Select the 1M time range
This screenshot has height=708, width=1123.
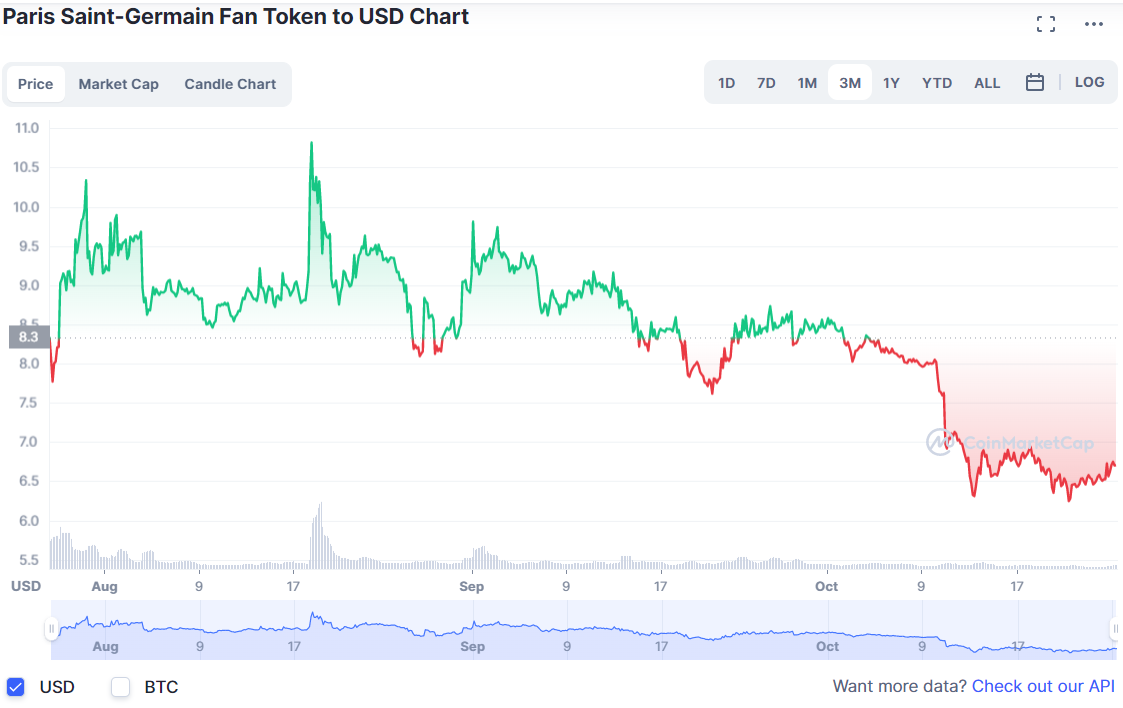pyautogui.click(x=807, y=83)
